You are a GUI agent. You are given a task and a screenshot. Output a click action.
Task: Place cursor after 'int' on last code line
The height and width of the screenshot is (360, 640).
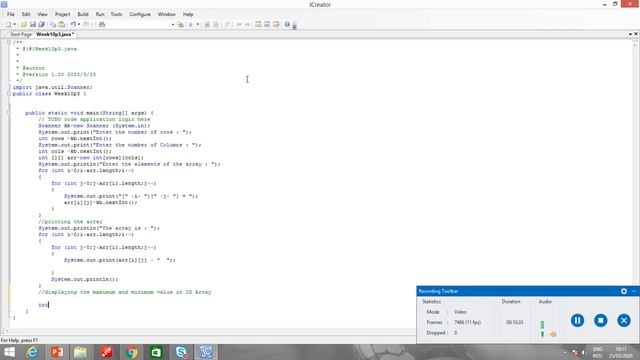point(49,305)
